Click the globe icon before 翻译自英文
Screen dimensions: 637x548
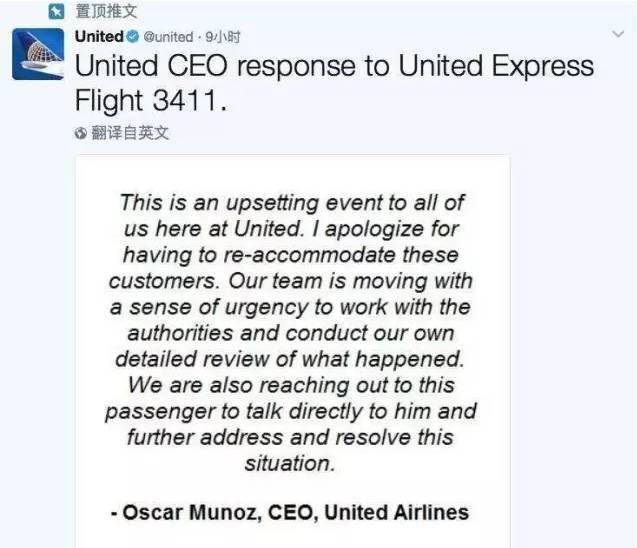(x=81, y=133)
